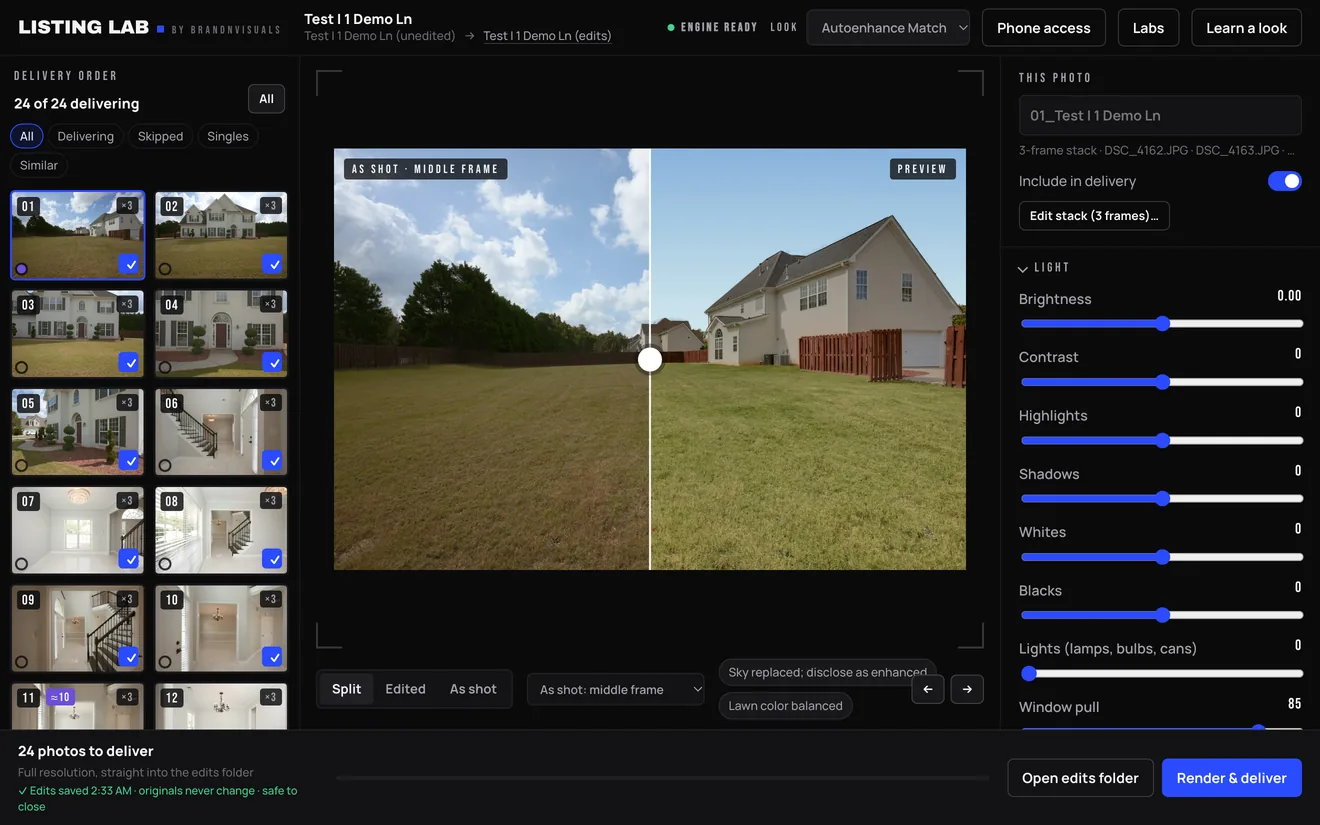1320x825 pixels.
Task: Open the 'As shot: middle frame' dropdown
Action: tap(615, 689)
